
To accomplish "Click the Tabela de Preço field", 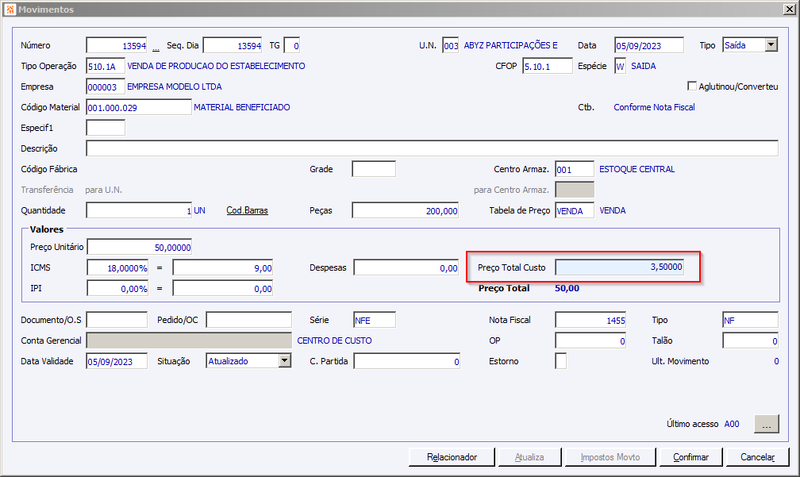I will tap(574, 210).
